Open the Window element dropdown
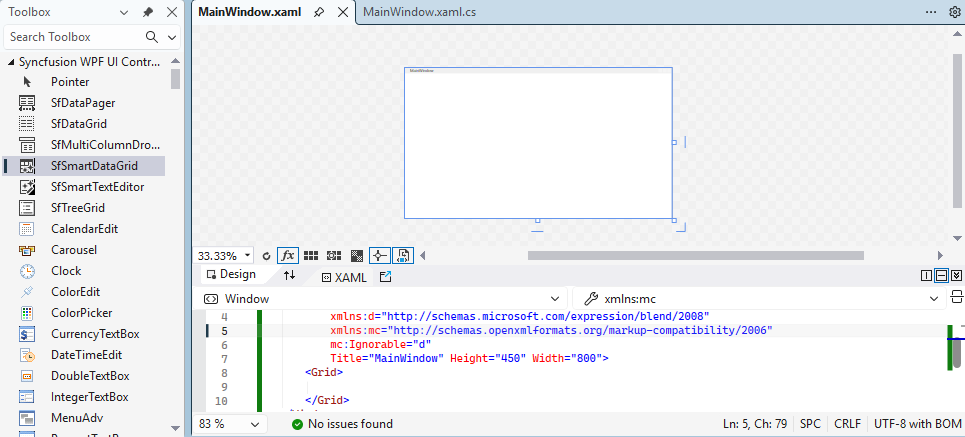 coord(555,299)
